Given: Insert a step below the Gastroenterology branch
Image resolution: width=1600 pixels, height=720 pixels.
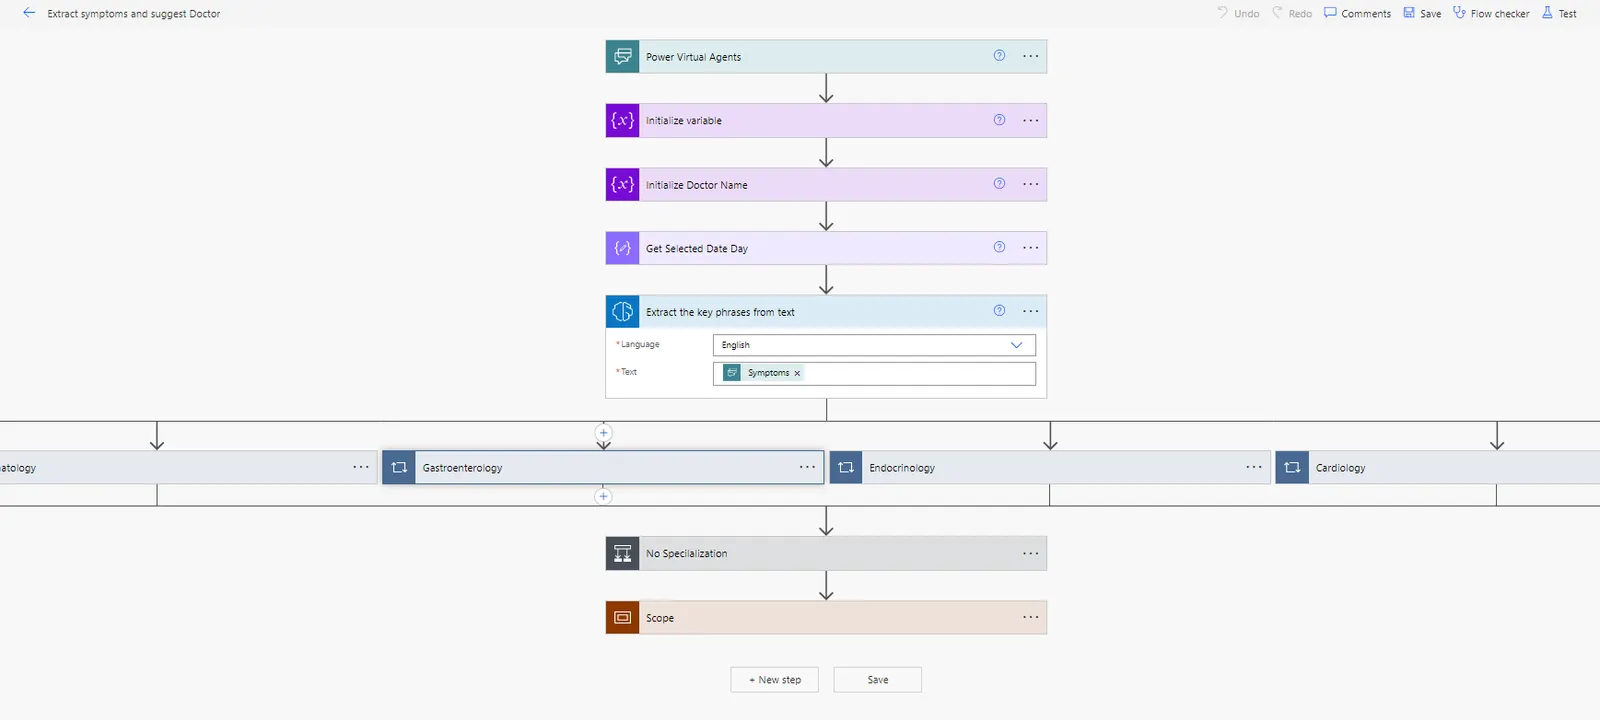Looking at the screenshot, I should tap(603, 497).
